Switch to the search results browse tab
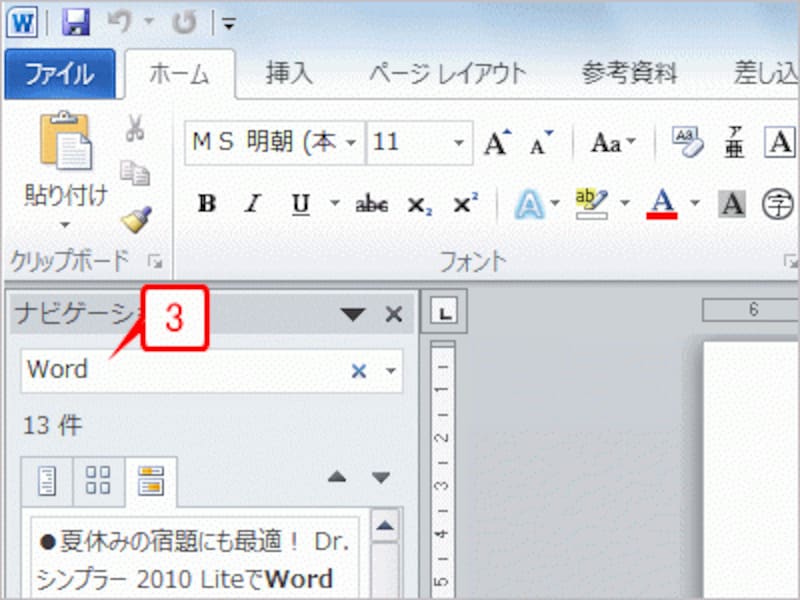 (151, 481)
